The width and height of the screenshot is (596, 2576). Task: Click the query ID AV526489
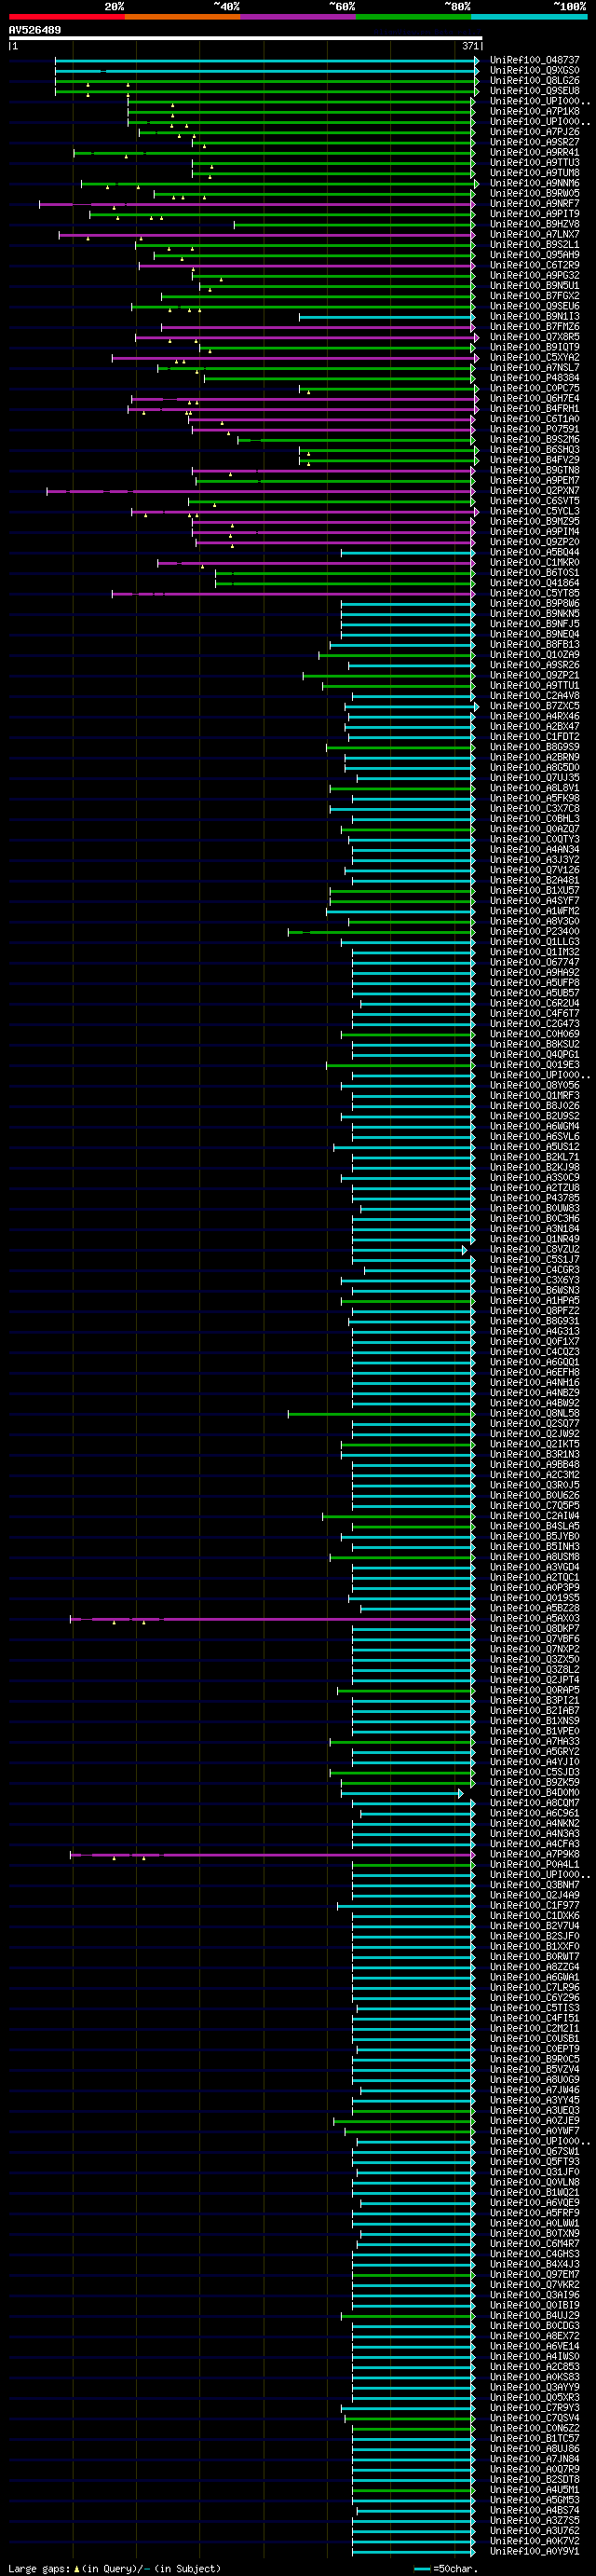pos(35,30)
